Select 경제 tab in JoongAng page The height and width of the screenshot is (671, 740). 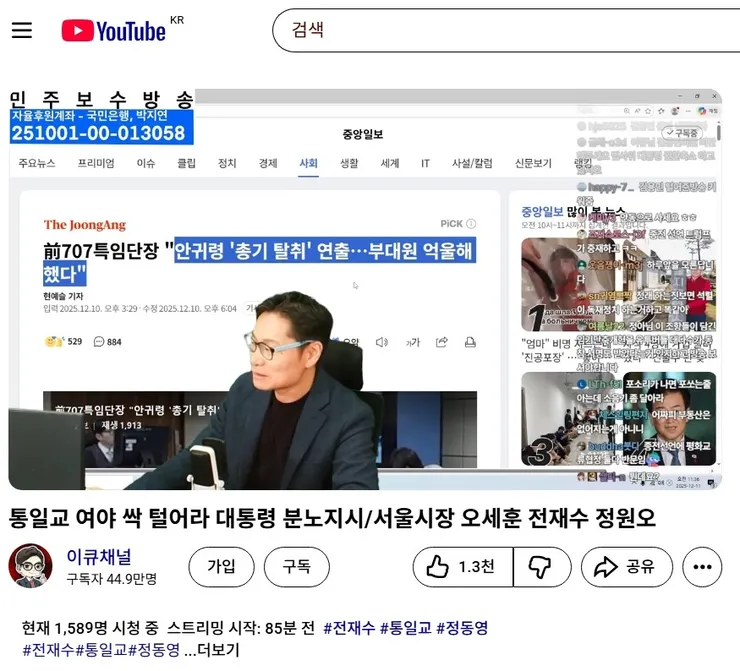(x=268, y=163)
